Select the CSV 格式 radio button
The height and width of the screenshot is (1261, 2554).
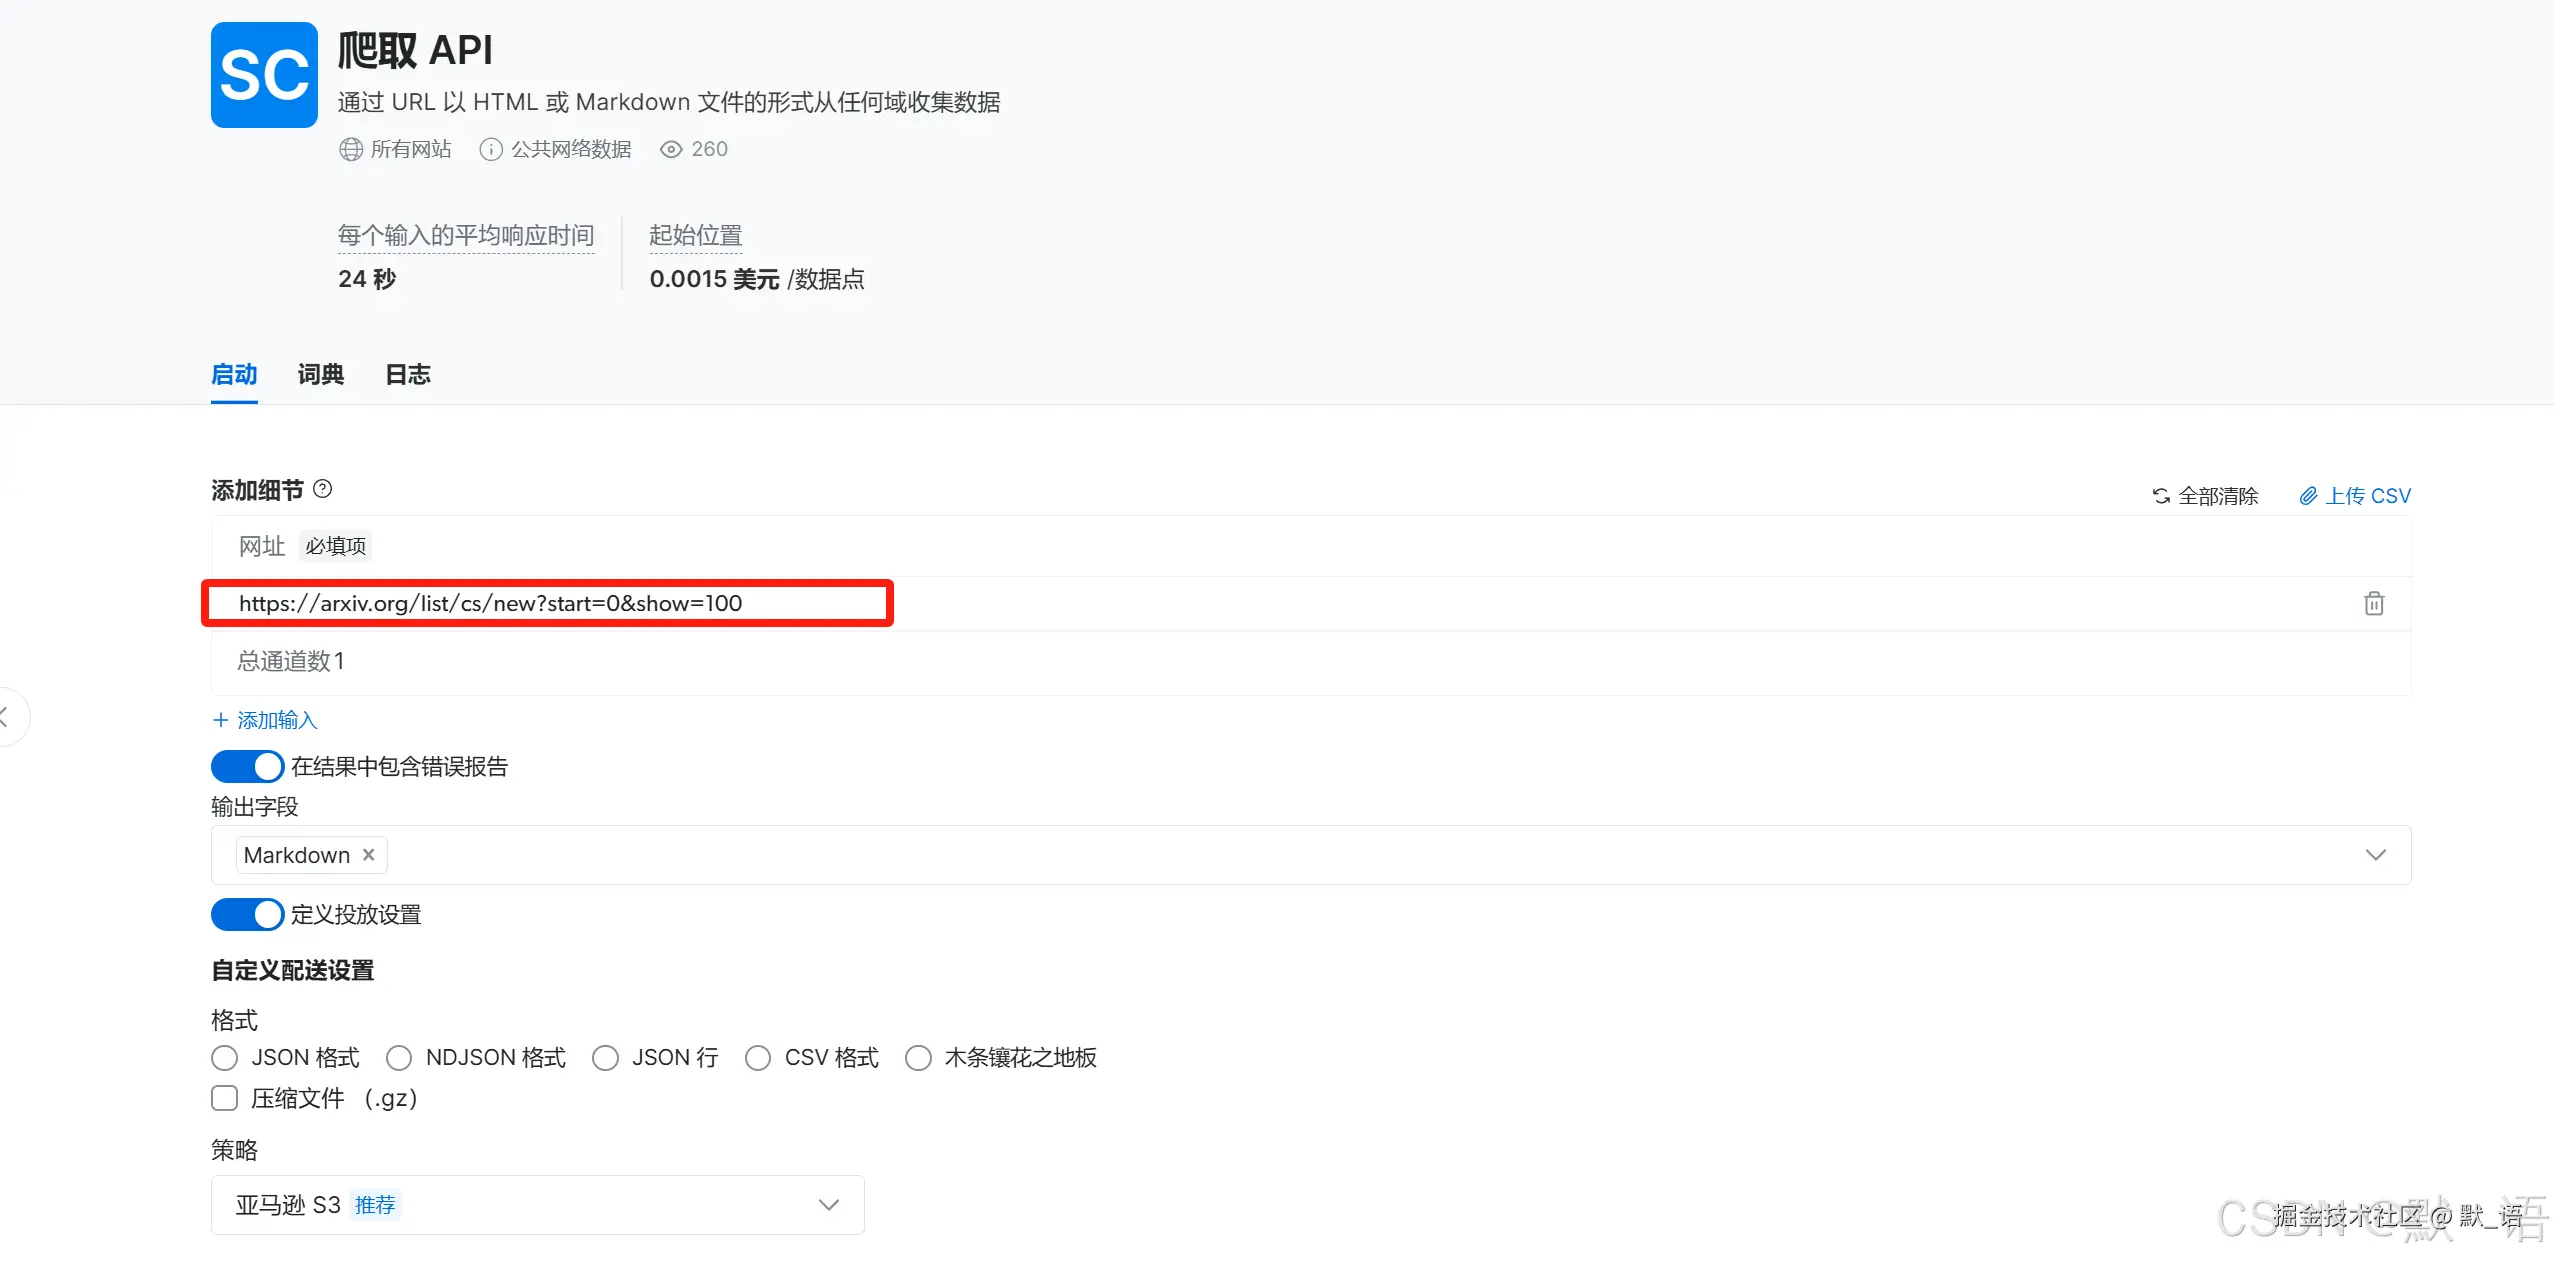(758, 1057)
